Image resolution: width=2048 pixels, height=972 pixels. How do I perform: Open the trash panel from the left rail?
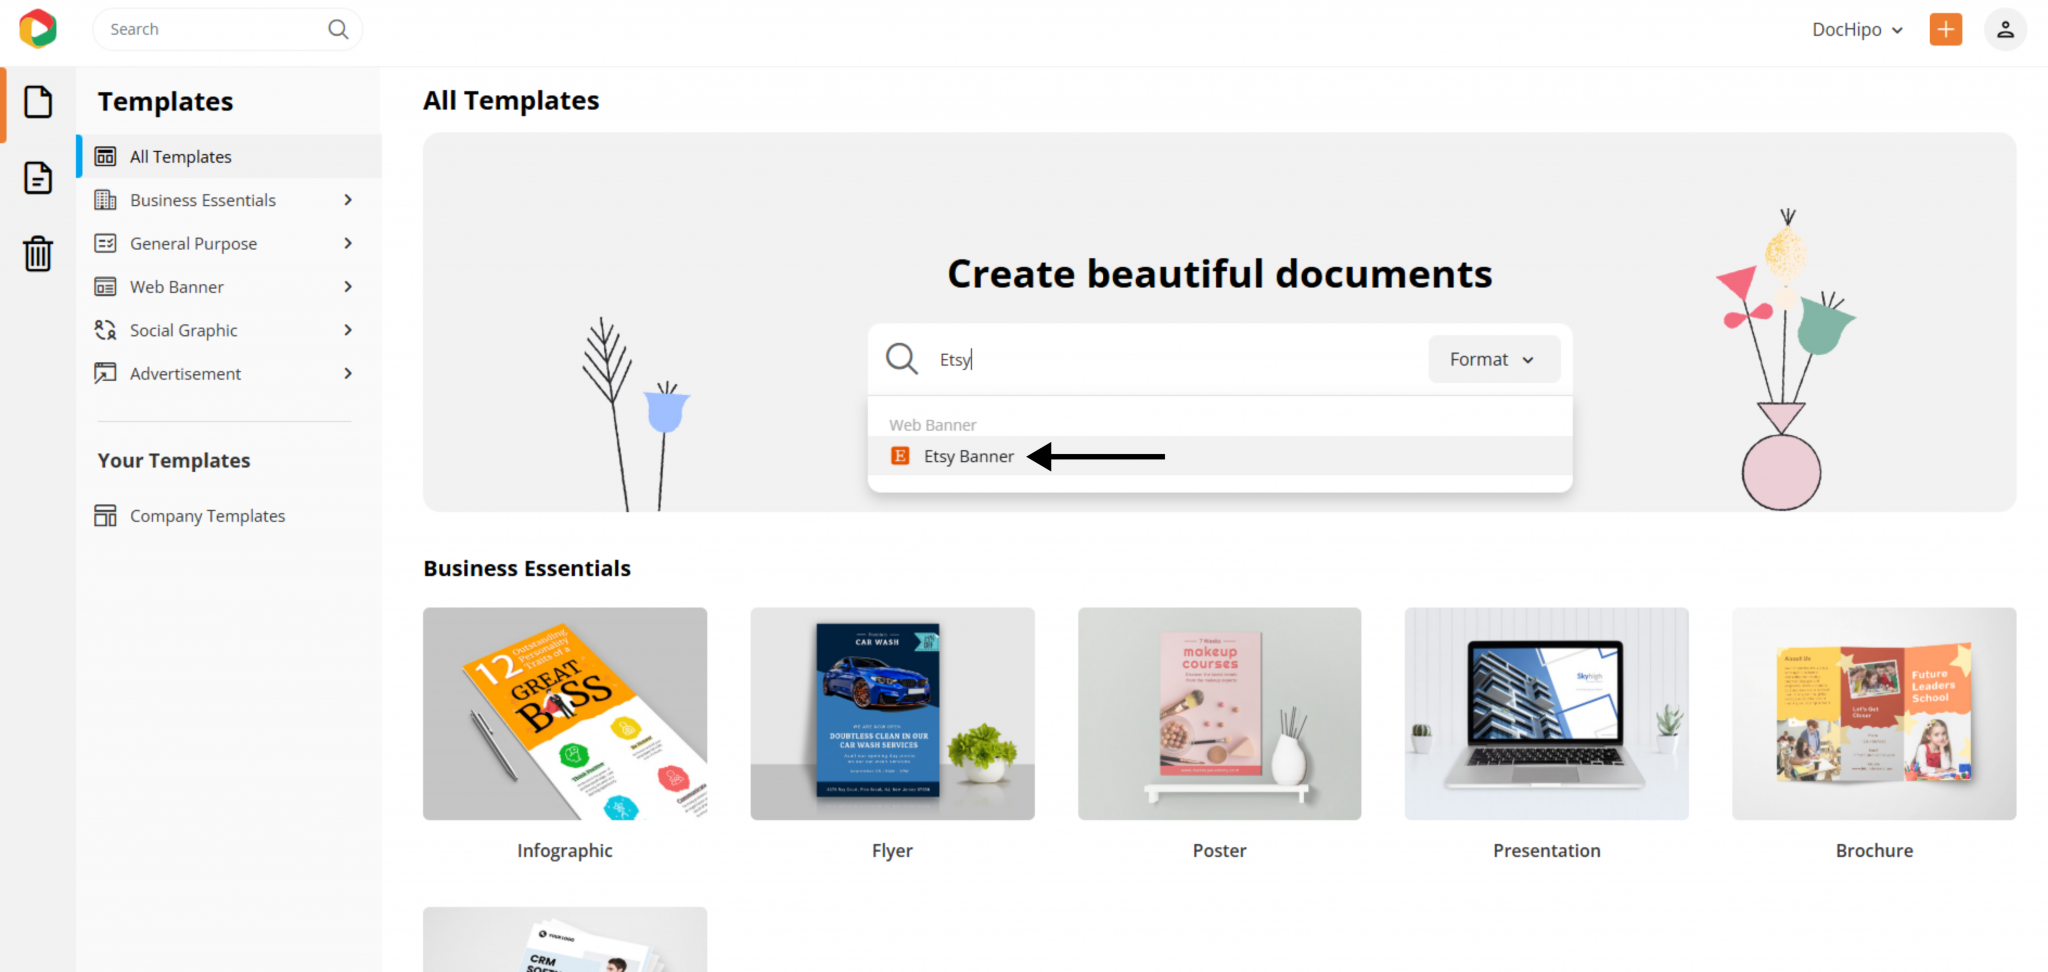coord(37,254)
